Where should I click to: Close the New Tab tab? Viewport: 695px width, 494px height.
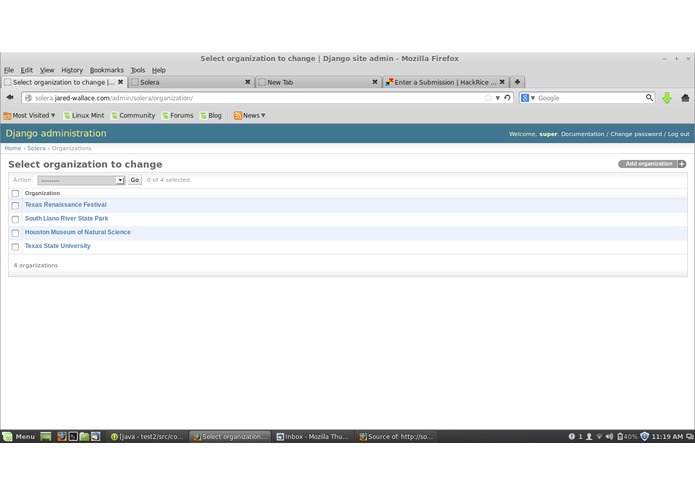pyautogui.click(x=375, y=82)
